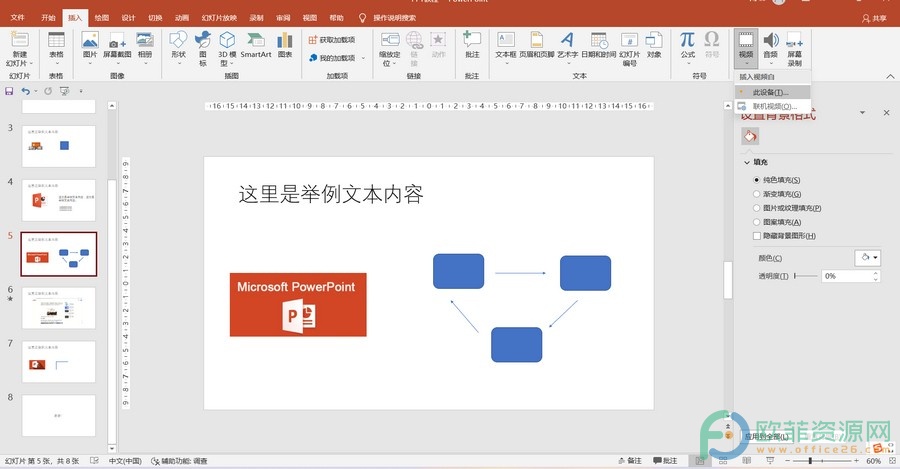Viewport: 900px width, 469px height.
Task: Select 纯色填充 solid fill option
Action: pyautogui.click(x=778, y=180)
